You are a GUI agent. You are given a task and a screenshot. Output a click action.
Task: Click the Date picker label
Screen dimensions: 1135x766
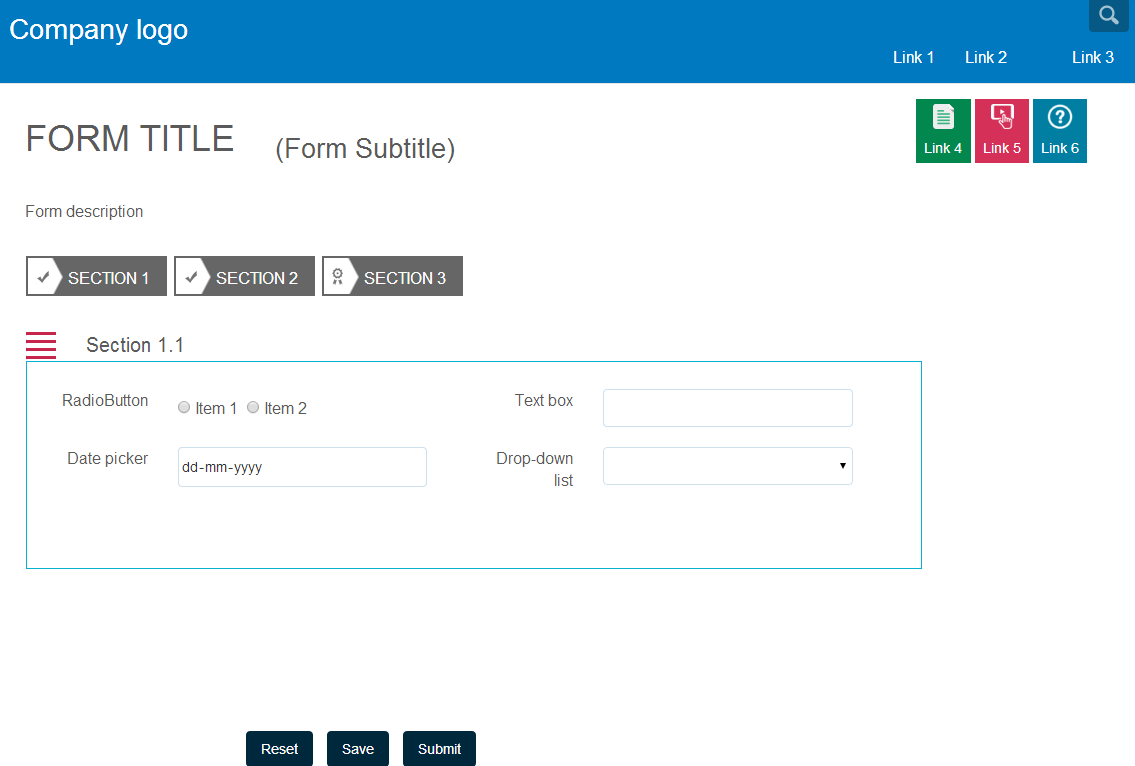click(107, 458)
